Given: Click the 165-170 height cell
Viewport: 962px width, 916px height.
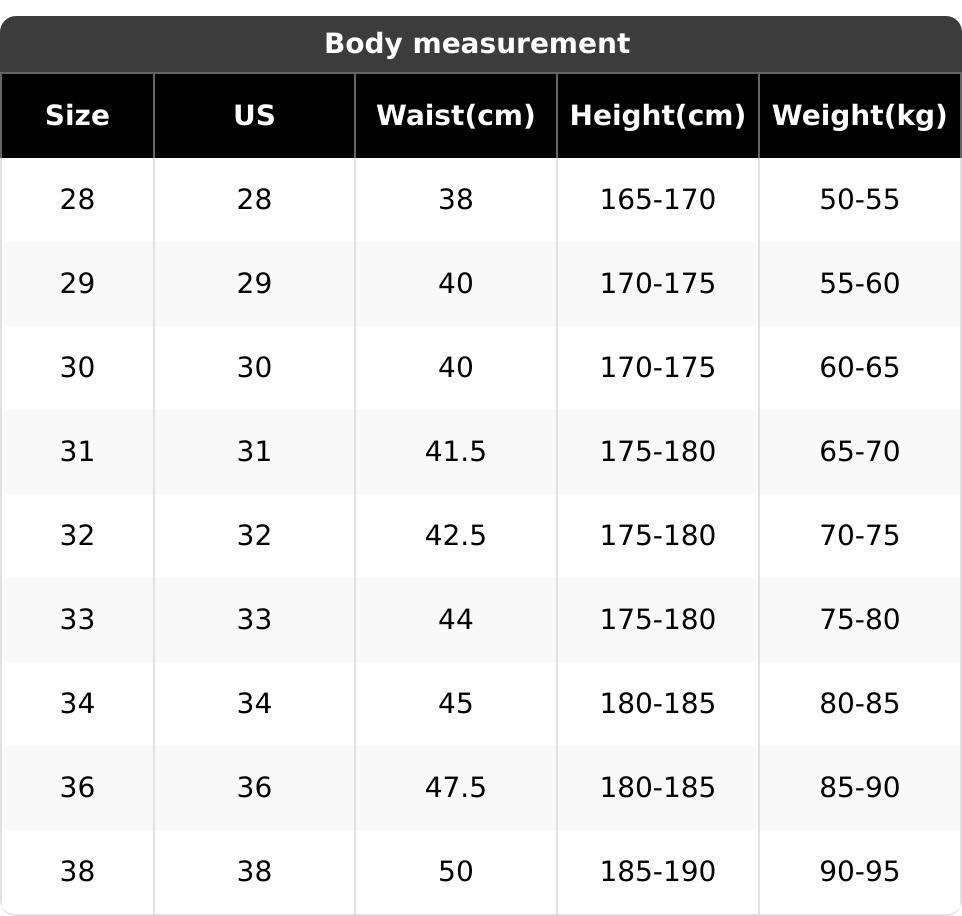Looking at the screenshot, I should 657,200.
